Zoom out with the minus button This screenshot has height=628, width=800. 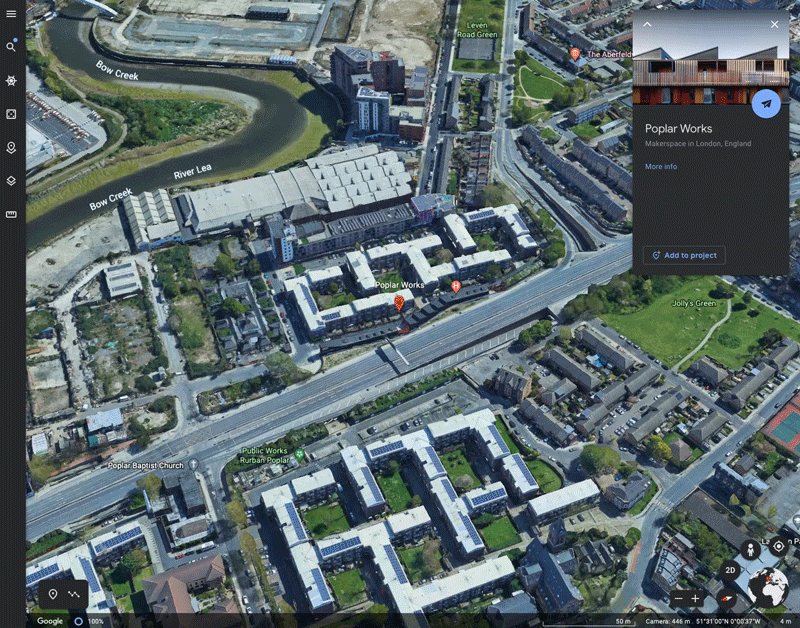tap(678, 598)
